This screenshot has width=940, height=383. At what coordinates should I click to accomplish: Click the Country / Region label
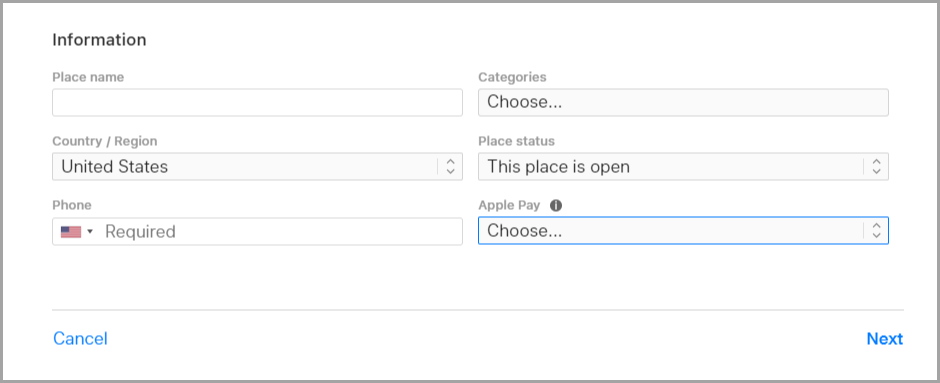pos(105,141)
